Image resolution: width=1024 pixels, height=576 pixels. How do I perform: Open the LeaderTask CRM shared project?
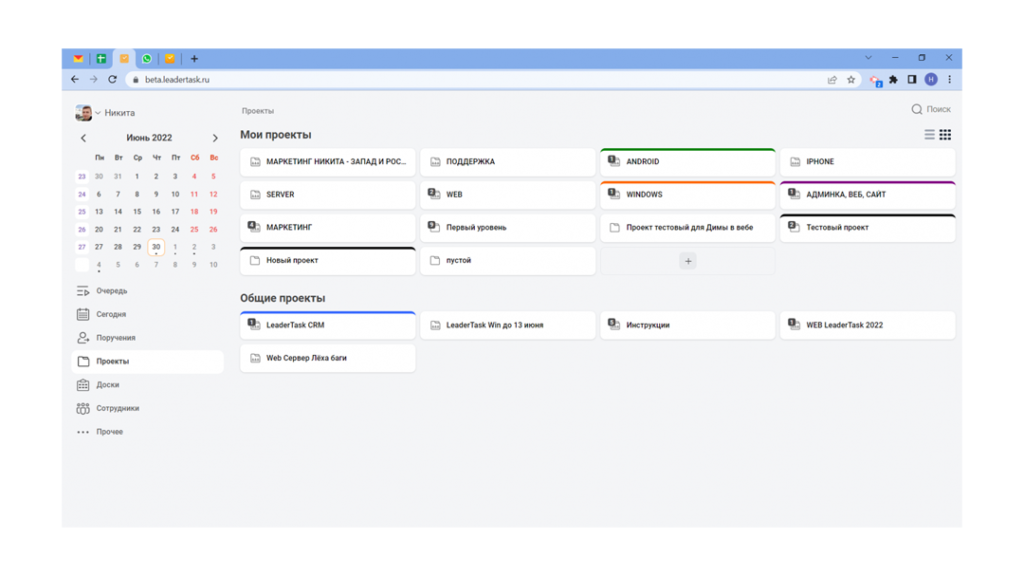pyautogui.click(x=327, y=325)
